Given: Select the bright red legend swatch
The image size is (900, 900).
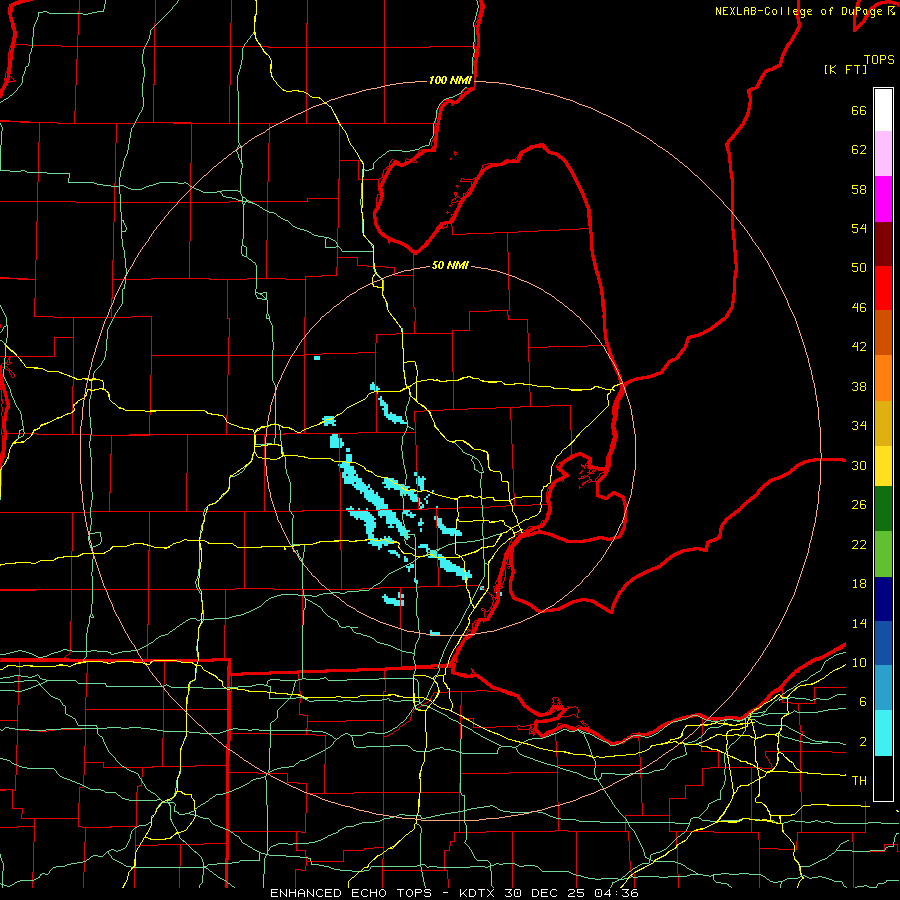Looking at the screenshot, I should coord(883,288).
